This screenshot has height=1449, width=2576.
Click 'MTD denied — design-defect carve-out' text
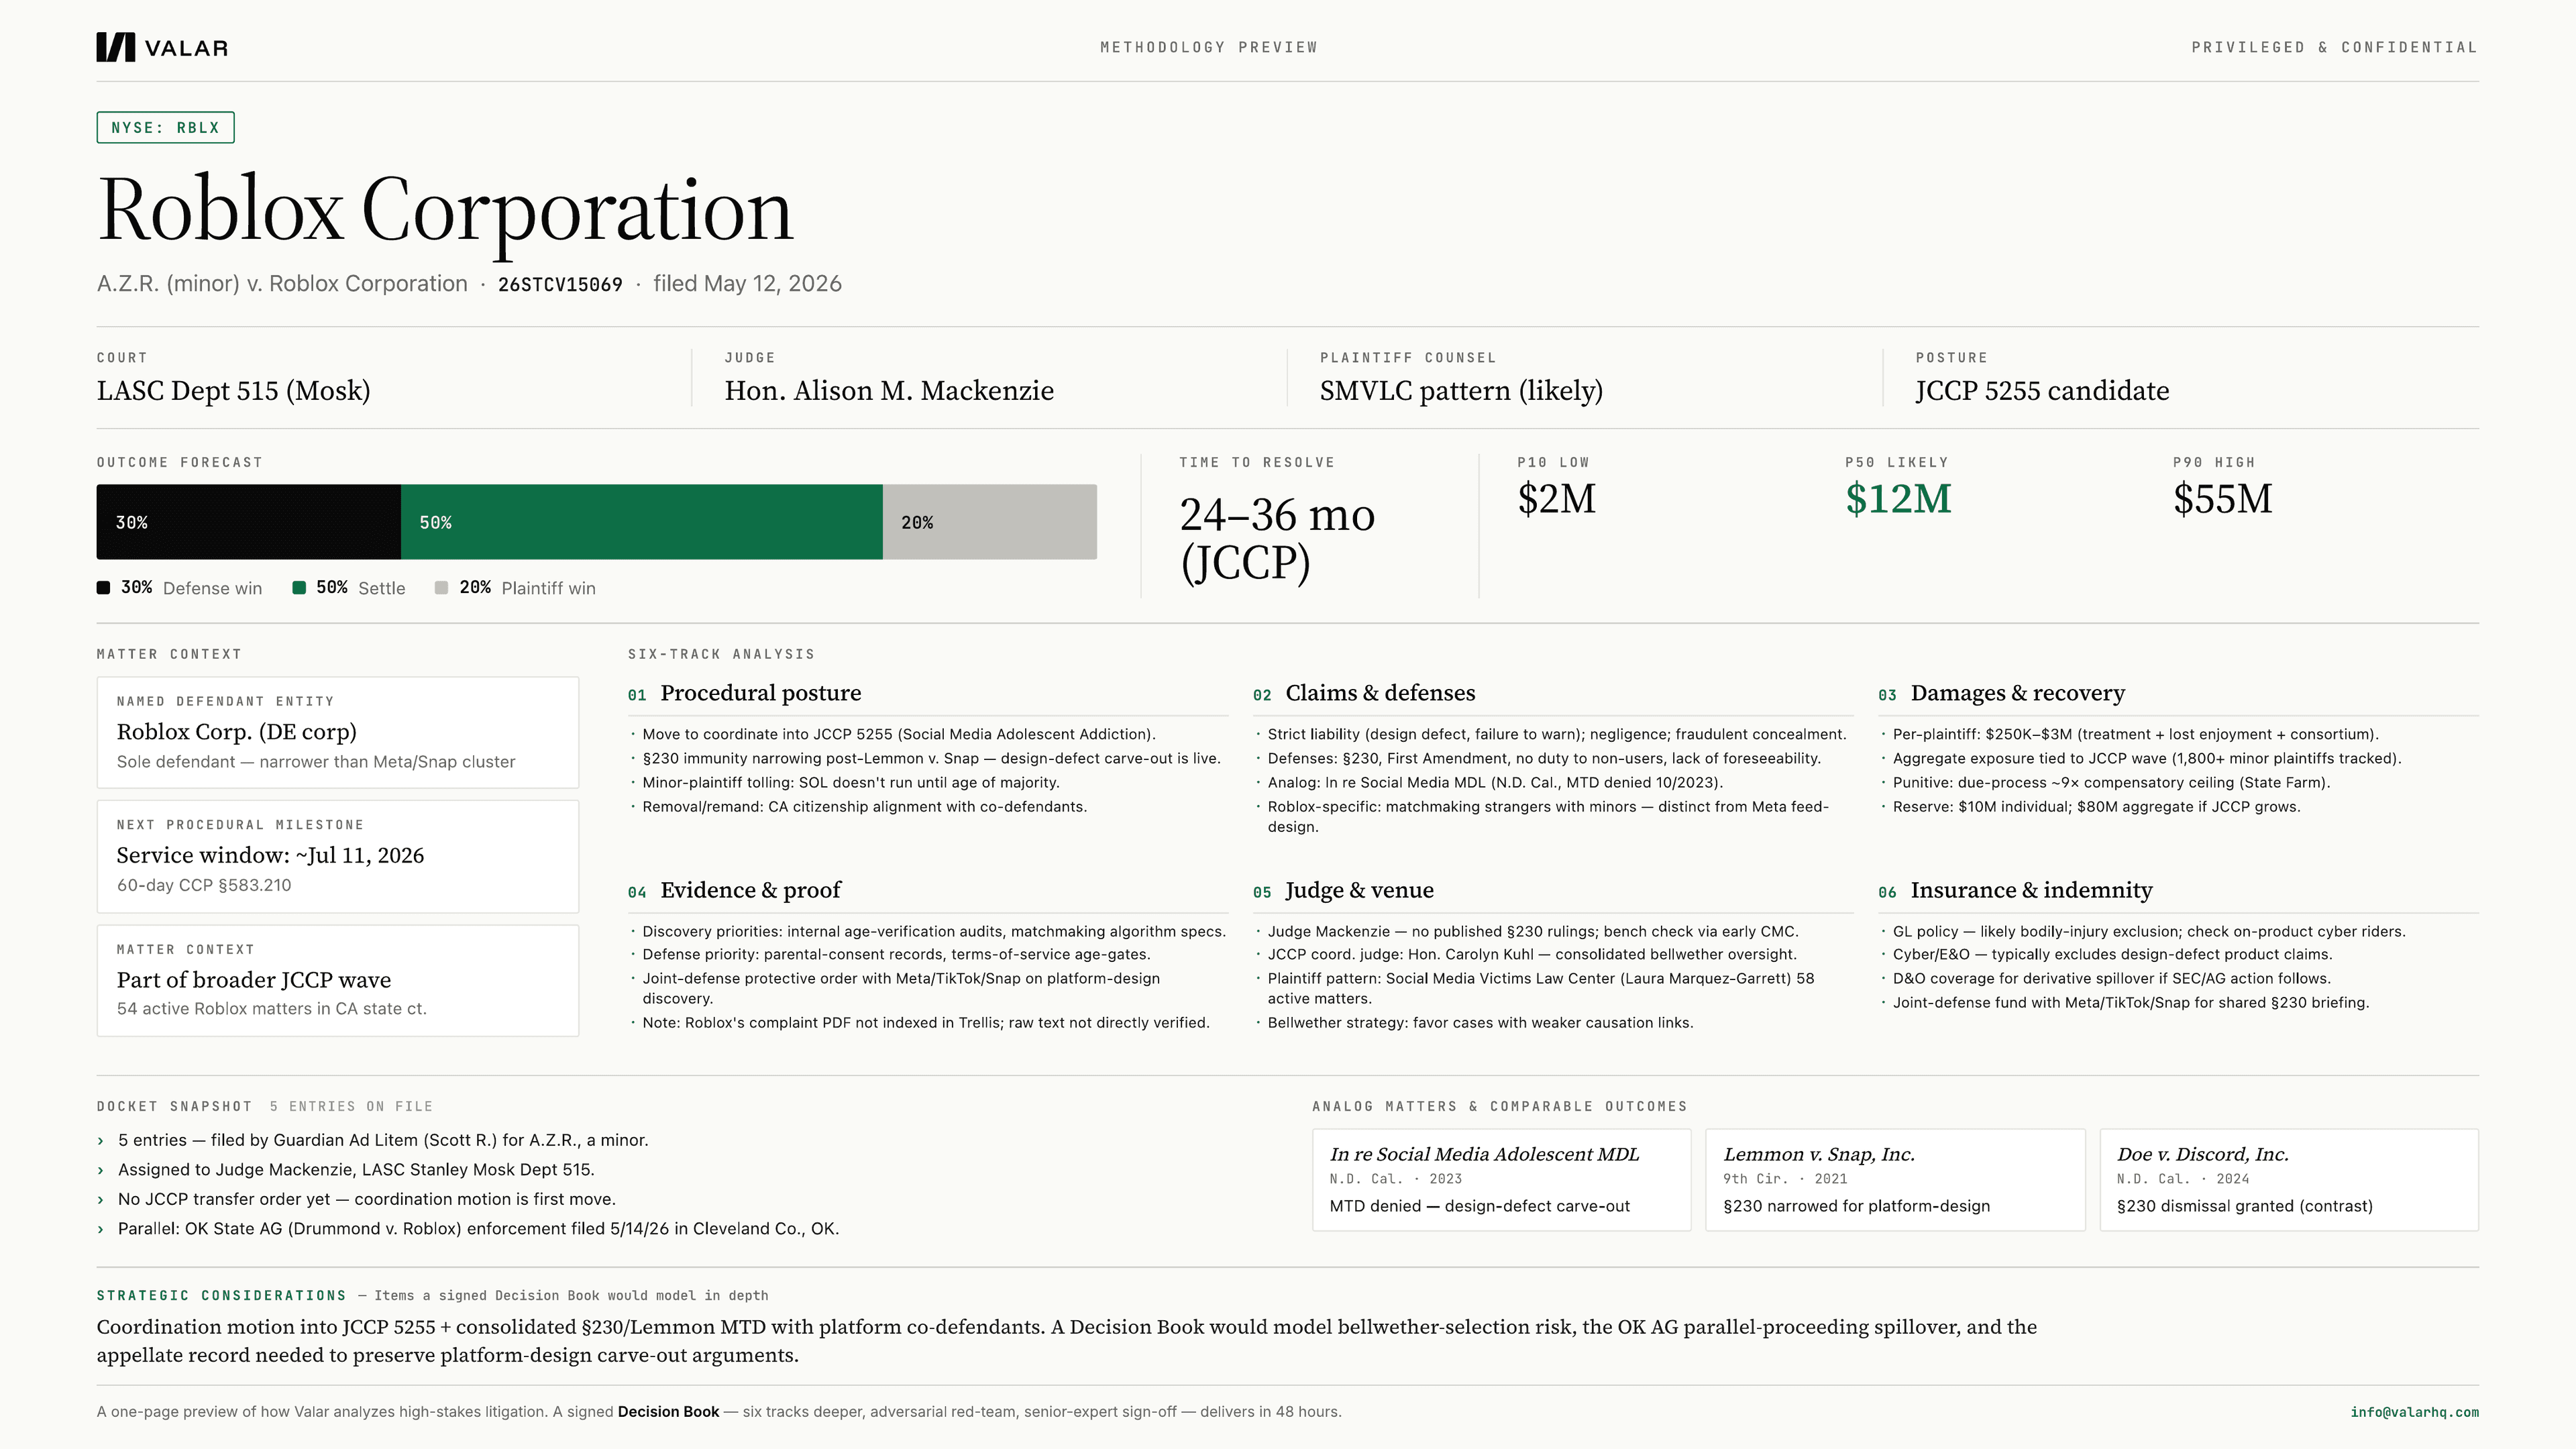pyautogui.click(x=1479, y=1207)
